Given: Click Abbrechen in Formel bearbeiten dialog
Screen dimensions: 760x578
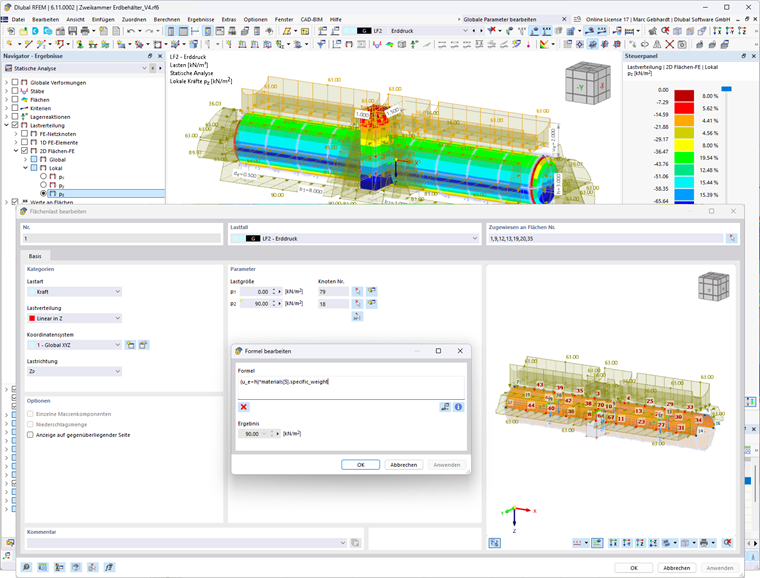Looking at the screenshot, I should click(403, 465).
